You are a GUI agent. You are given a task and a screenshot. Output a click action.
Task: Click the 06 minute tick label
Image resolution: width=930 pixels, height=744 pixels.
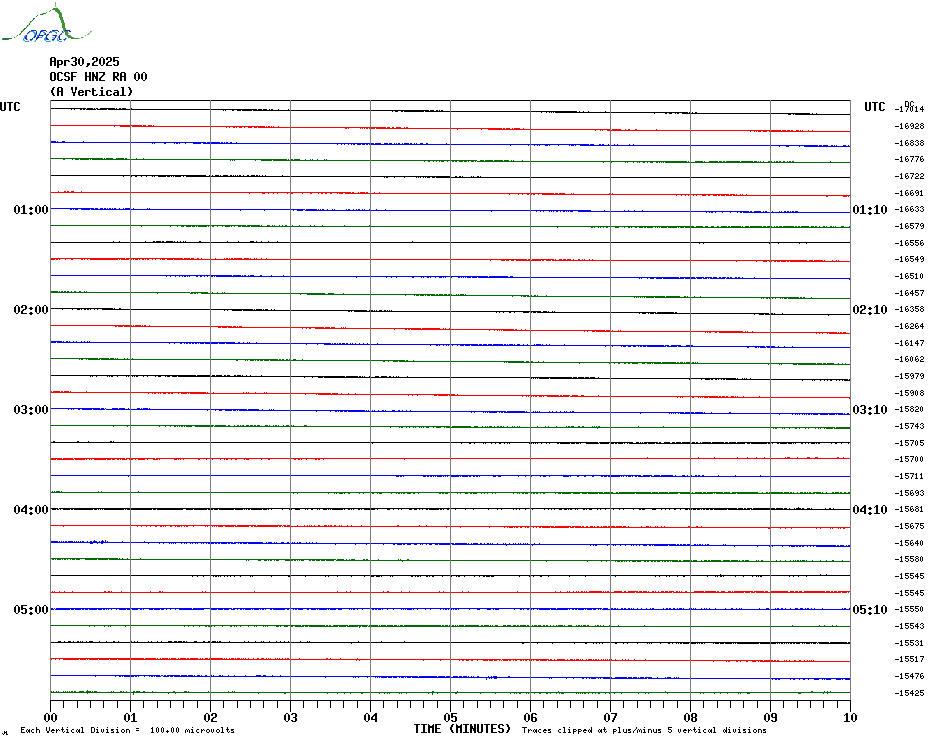click(x=531, y=718)
